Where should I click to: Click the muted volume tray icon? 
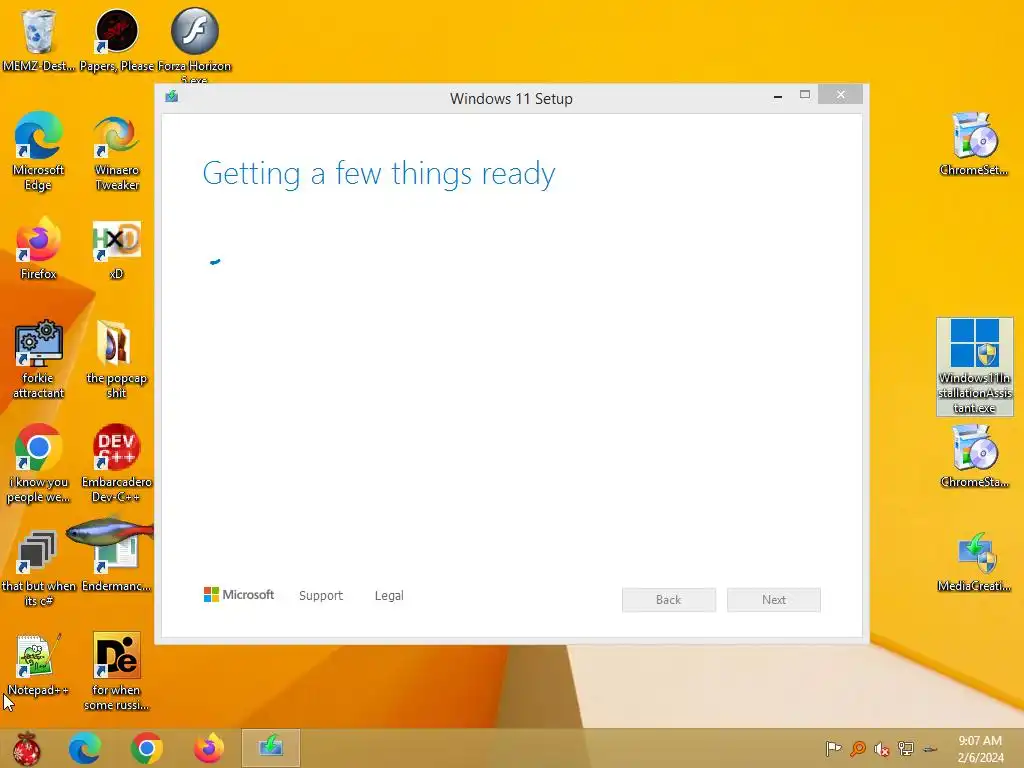click(x=882, y=749)
